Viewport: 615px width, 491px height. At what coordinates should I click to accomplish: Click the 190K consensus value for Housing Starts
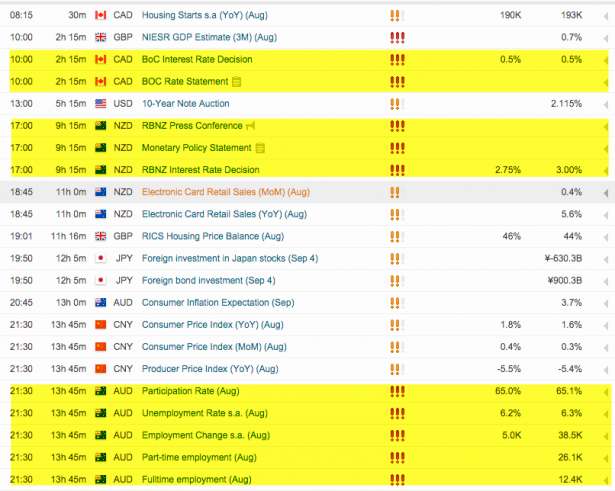tap(510, 15)
